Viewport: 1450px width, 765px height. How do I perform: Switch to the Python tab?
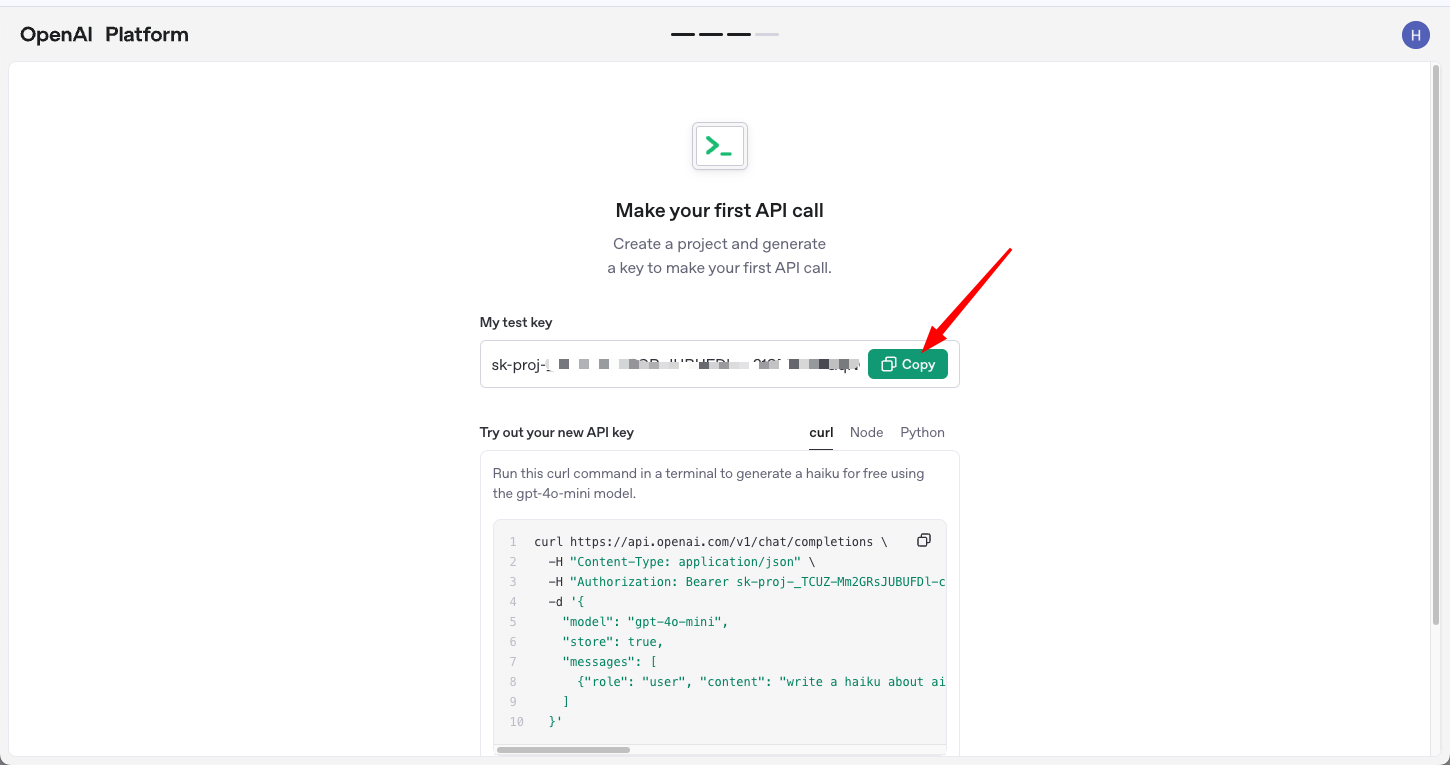tap(922, 432)
